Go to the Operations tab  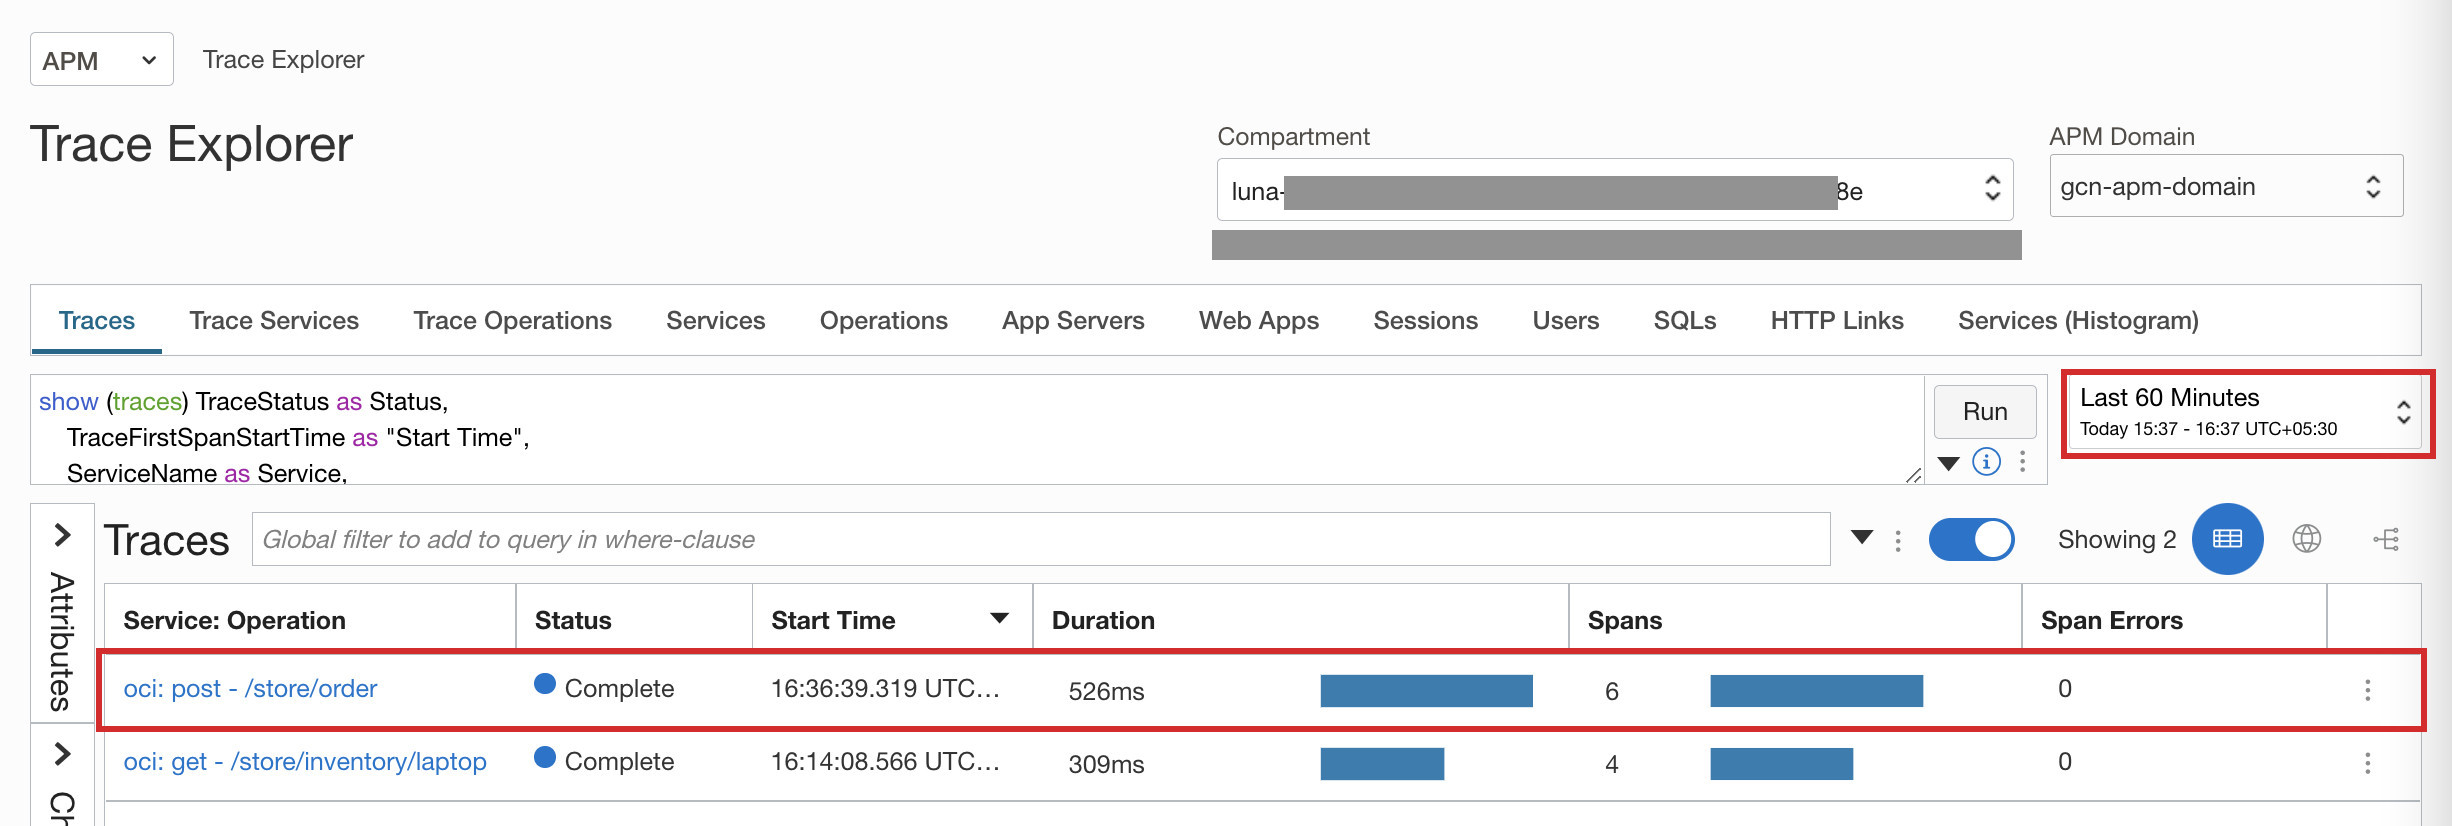pos(884,320)
